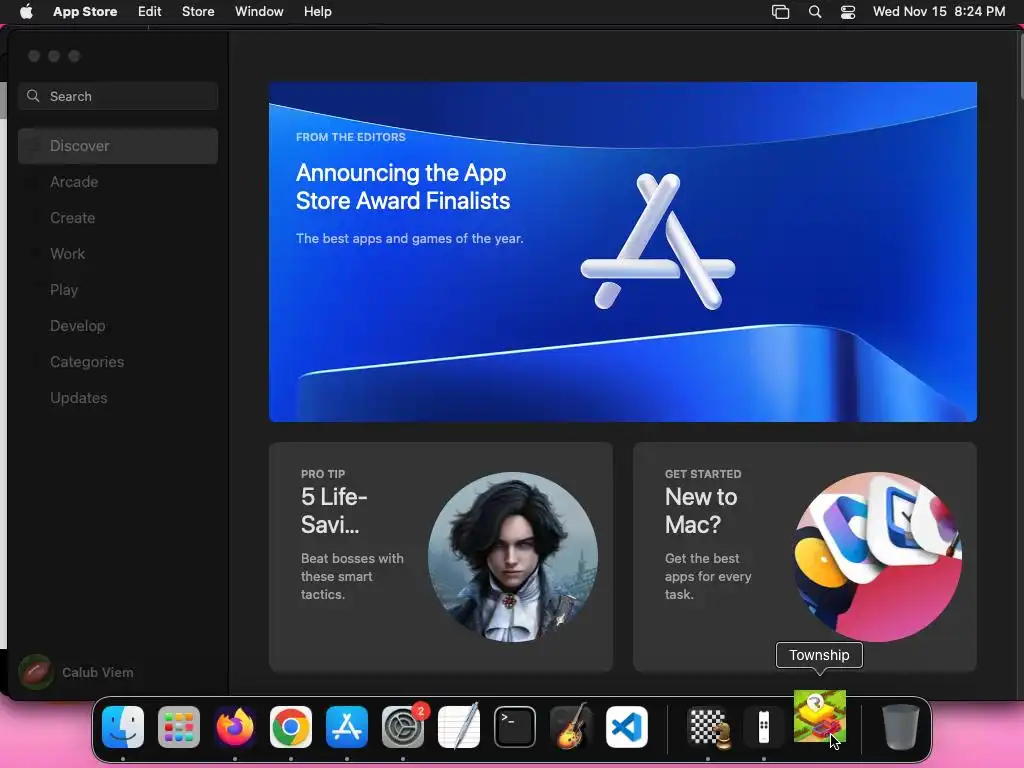Open GarageBand from the dock

[571, 727]
